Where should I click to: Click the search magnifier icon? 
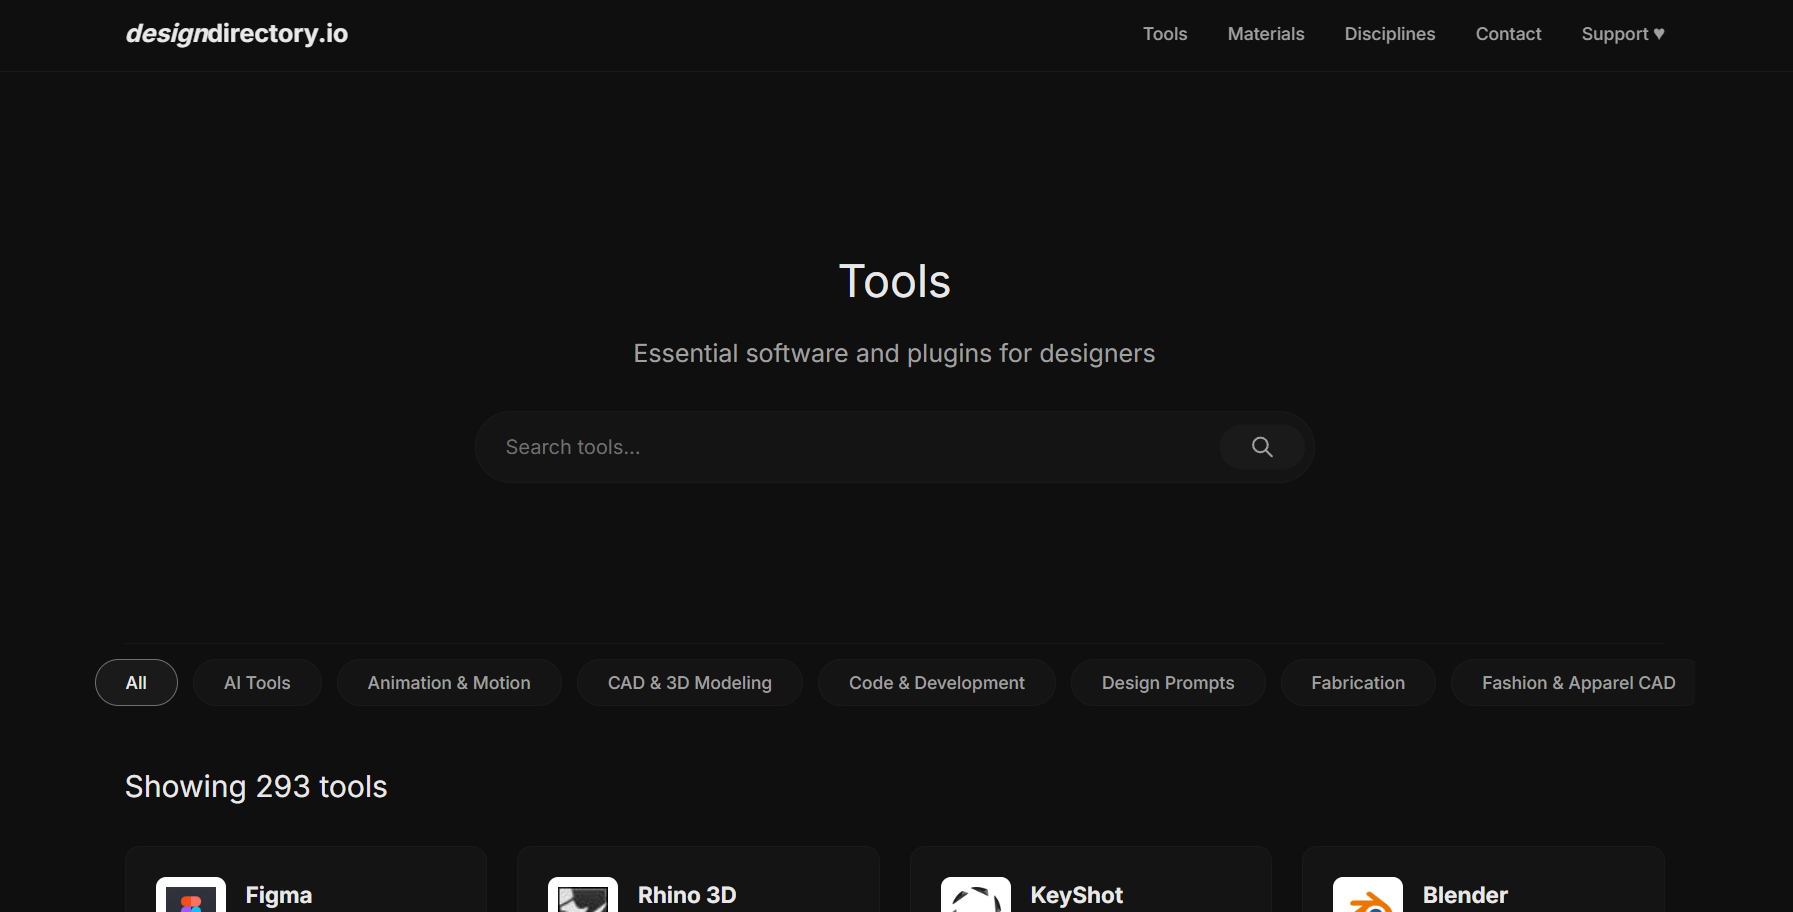(1261, 447)
